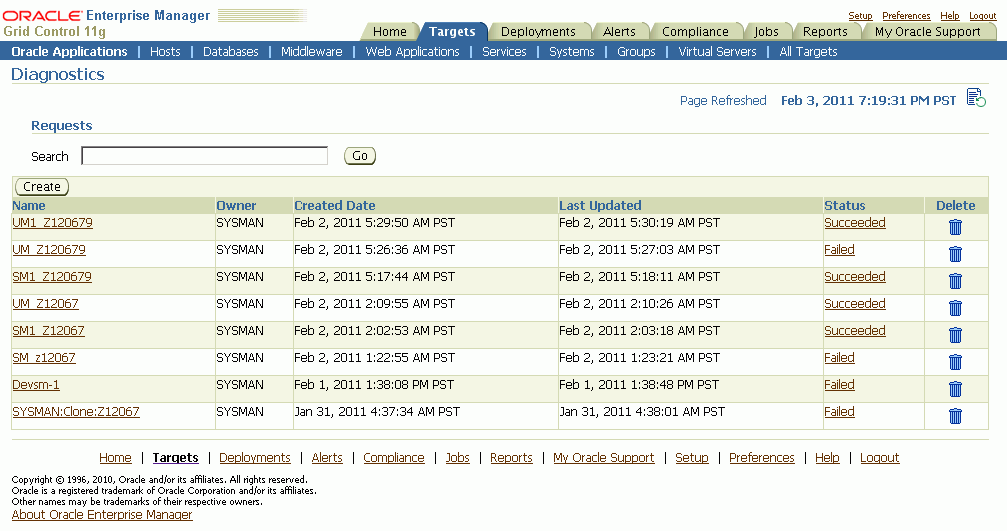Open the Devsm-1 request link
This screenshot has width=1007, height=531.
pos(36,385)
